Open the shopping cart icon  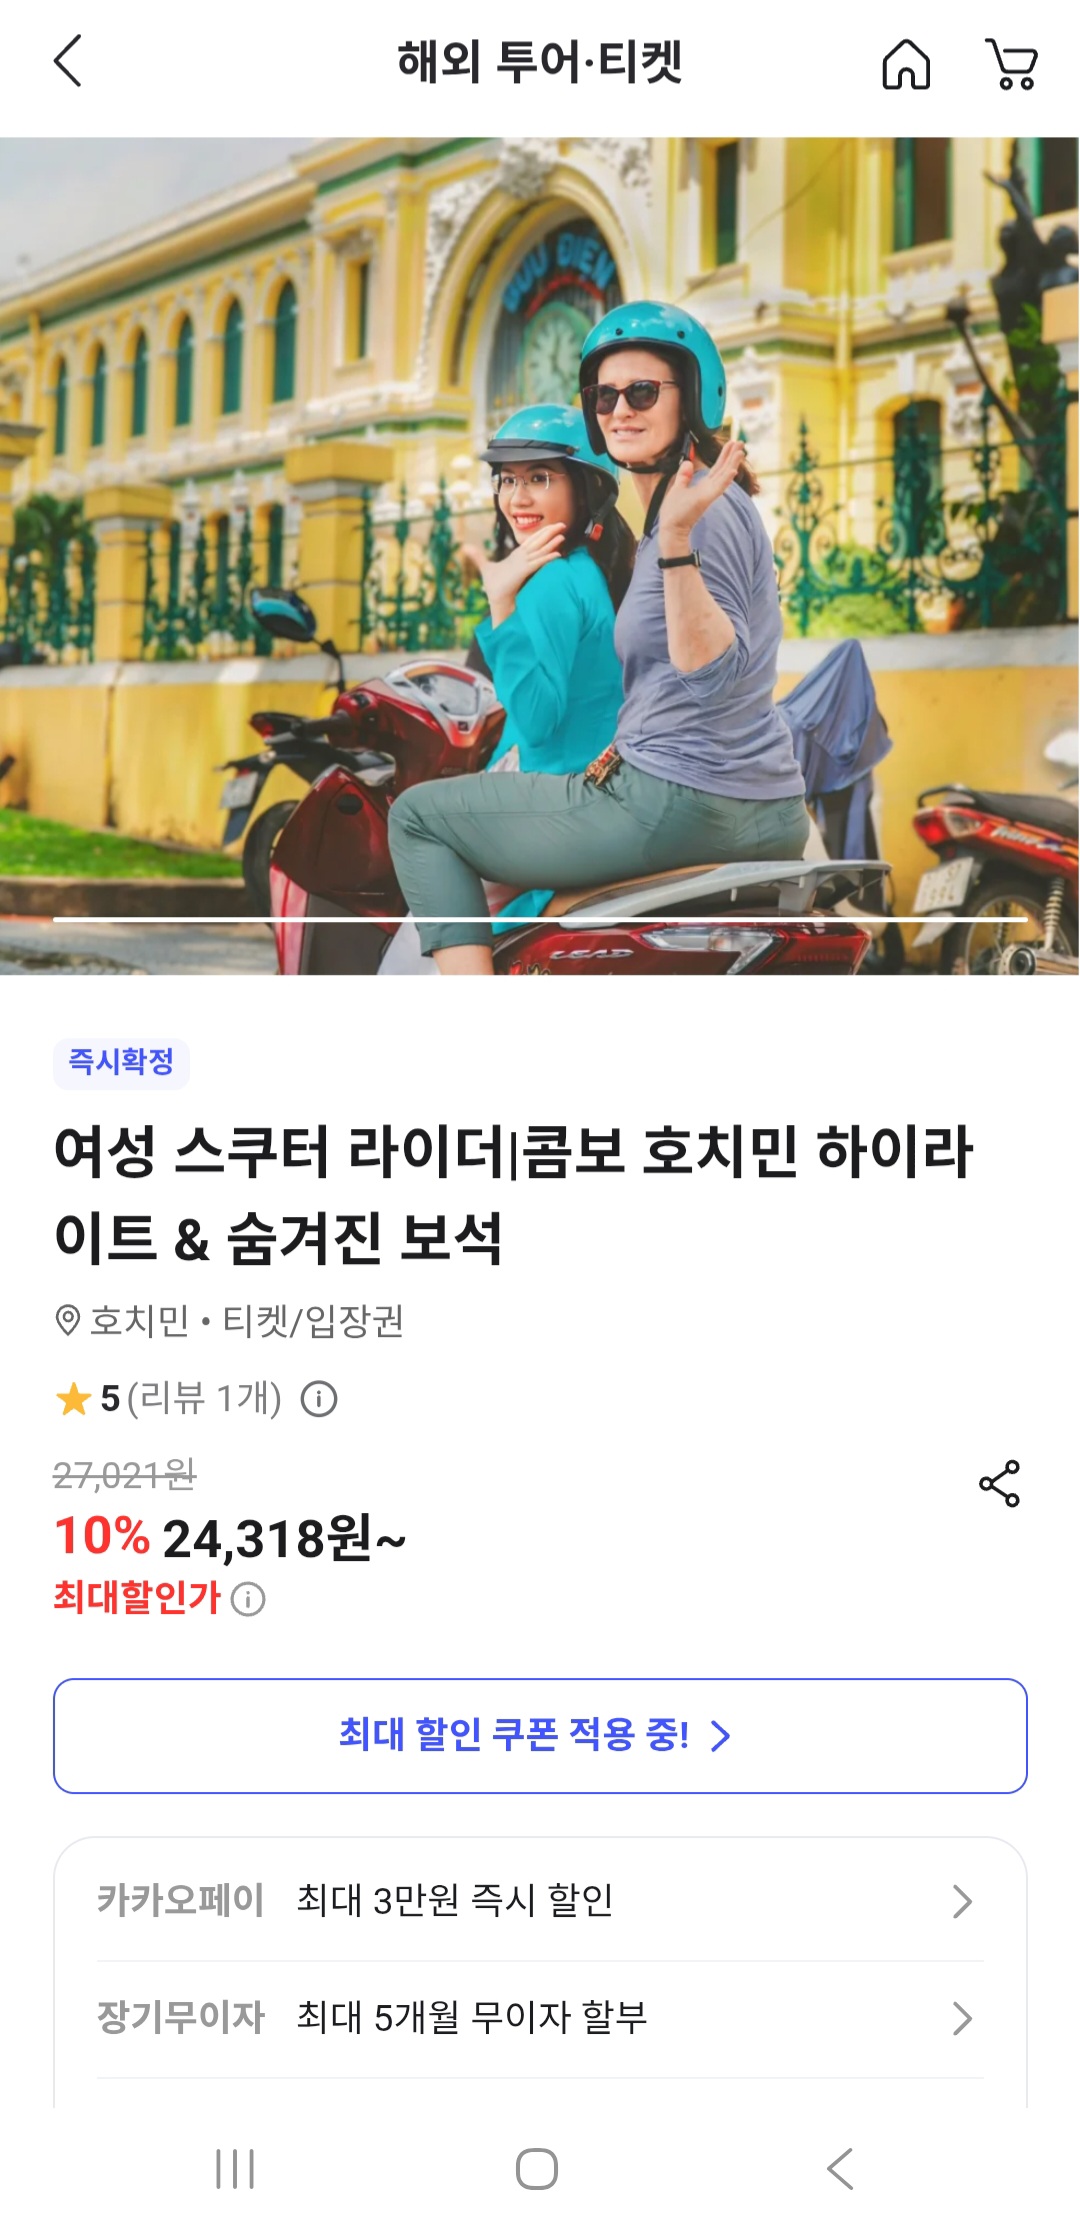[1012, 64]
